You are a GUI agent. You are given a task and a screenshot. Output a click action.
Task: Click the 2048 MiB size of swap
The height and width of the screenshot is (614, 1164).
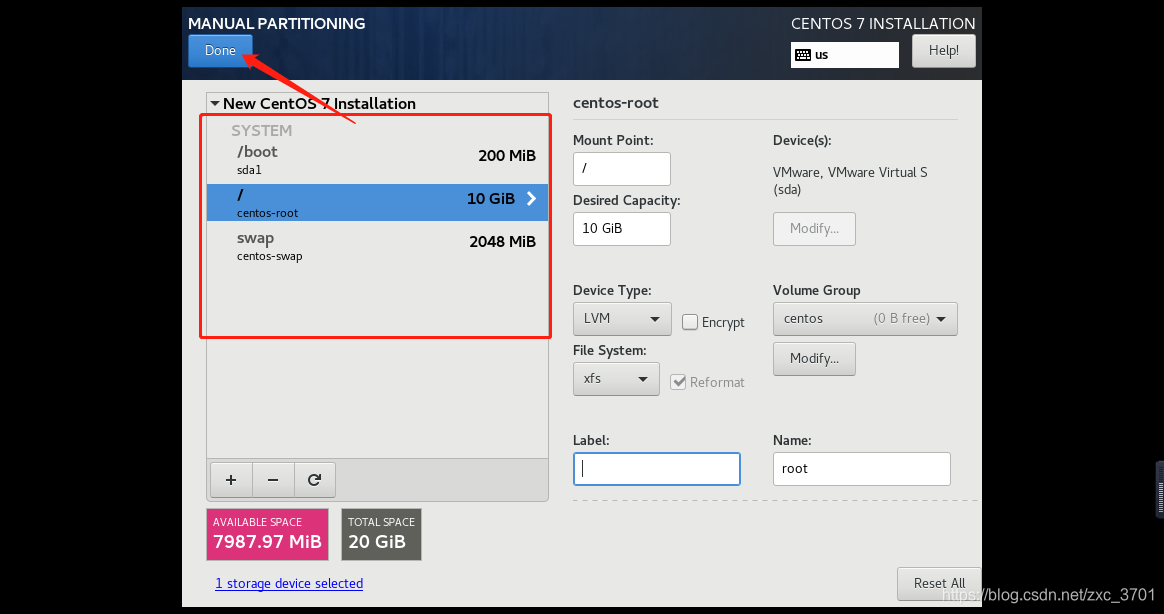click(x=503, y=242)
